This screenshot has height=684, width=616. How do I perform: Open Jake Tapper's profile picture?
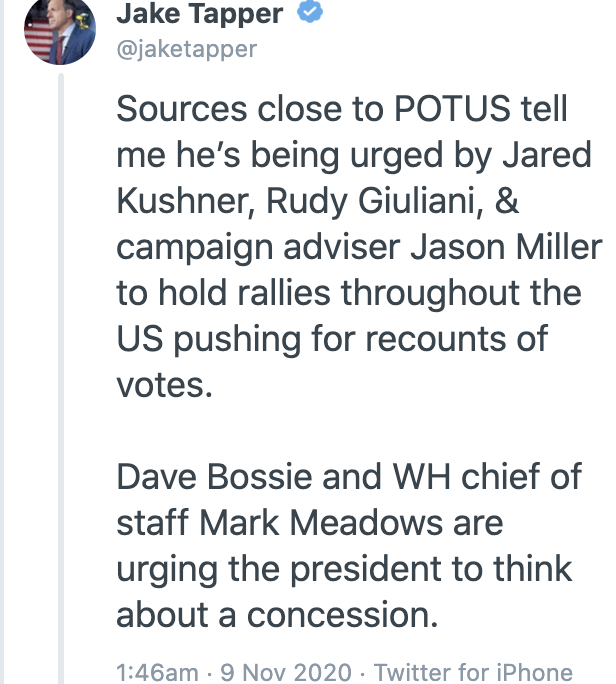pyautogui.click(x=60, y=31)
